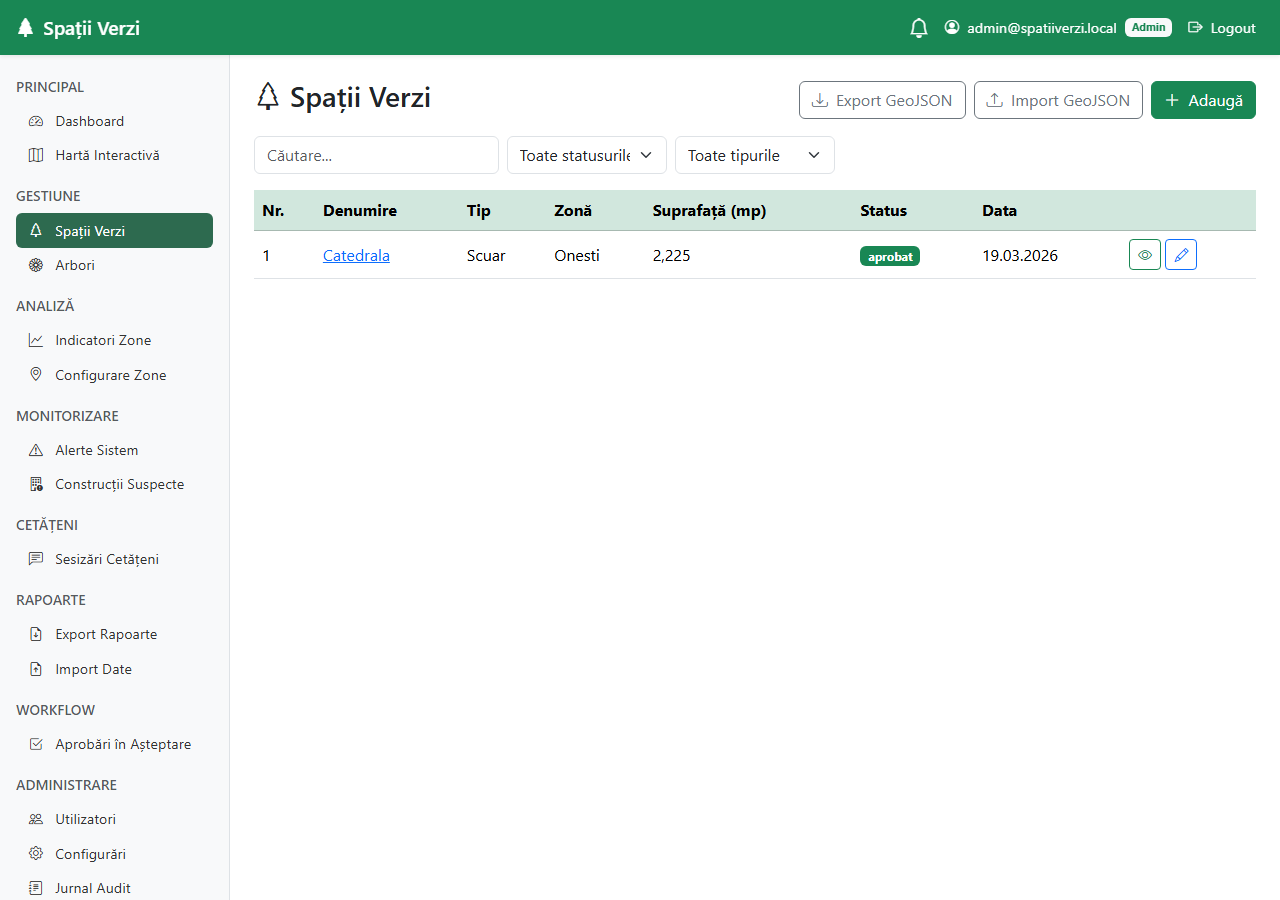Click the Alerte Sistem warning triangle icon
This screenshot has width=1280, height=900.
(36, 450)
